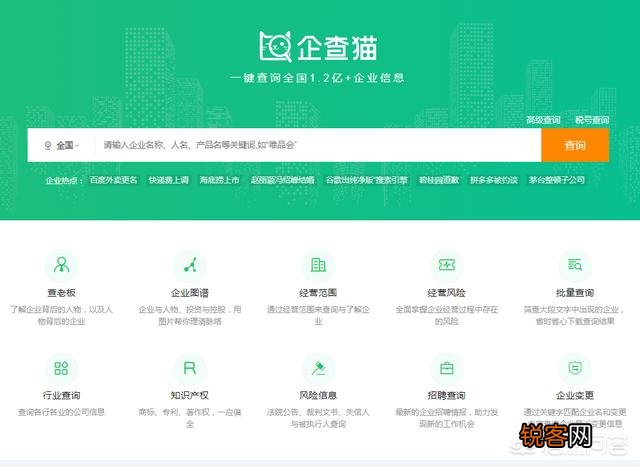Click the 企业变更 title text
The height and width of the screenshot is (467, 640).
(575, 395)
